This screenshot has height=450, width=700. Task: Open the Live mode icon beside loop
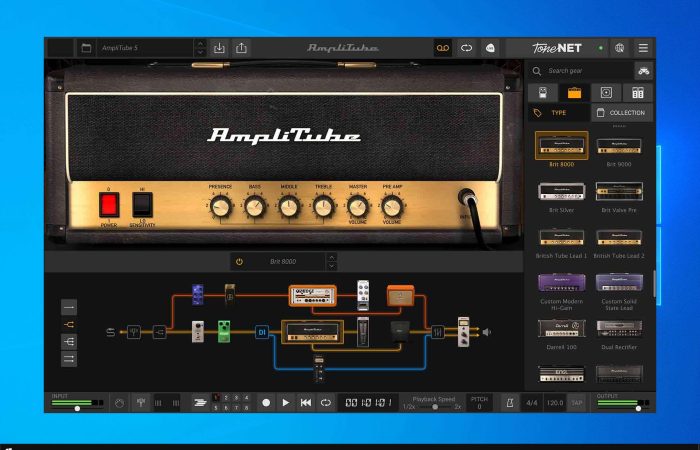point(490,48)
